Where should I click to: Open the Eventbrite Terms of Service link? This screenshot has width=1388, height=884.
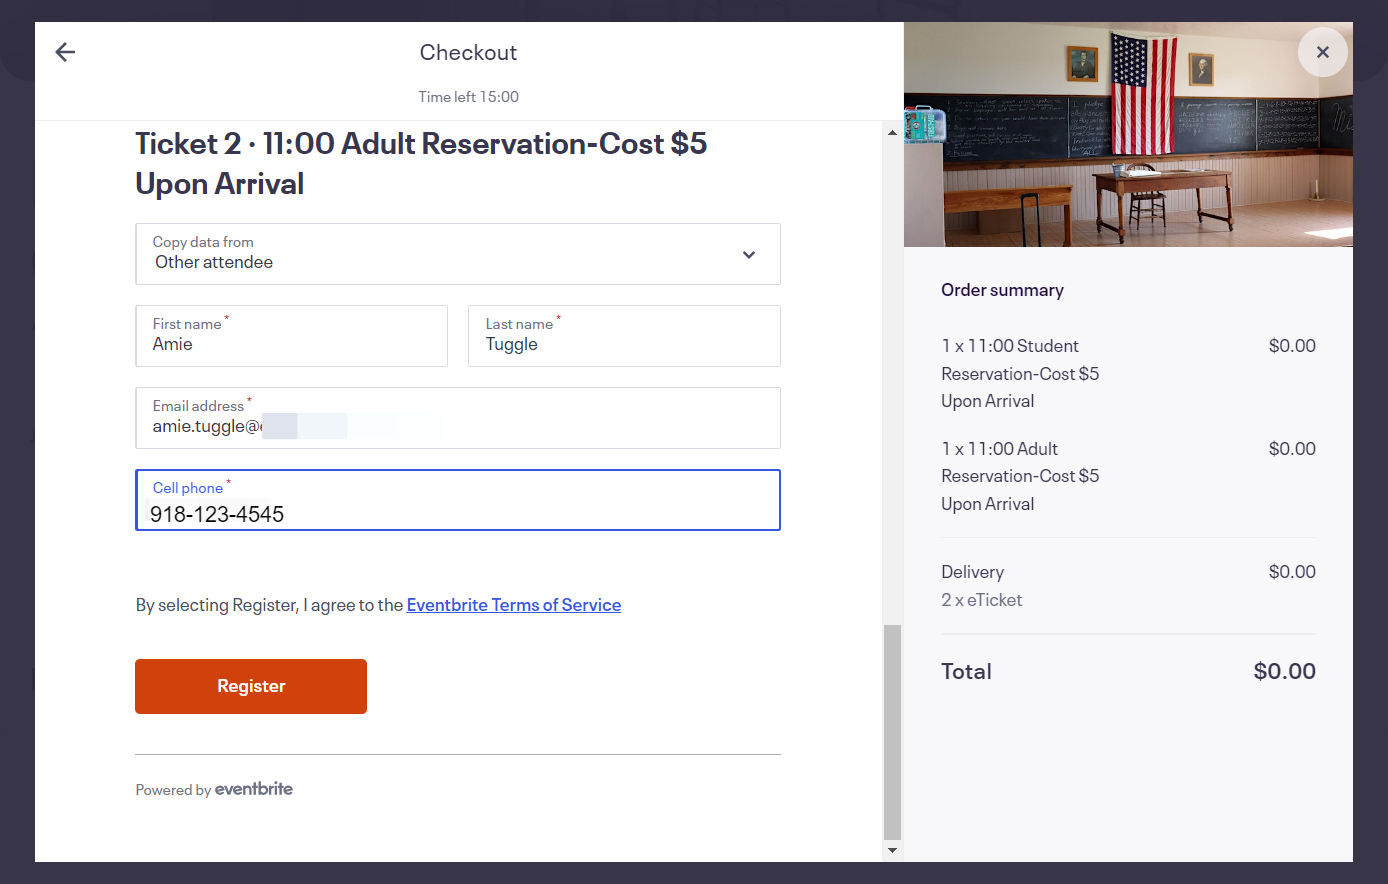point(514,605)
